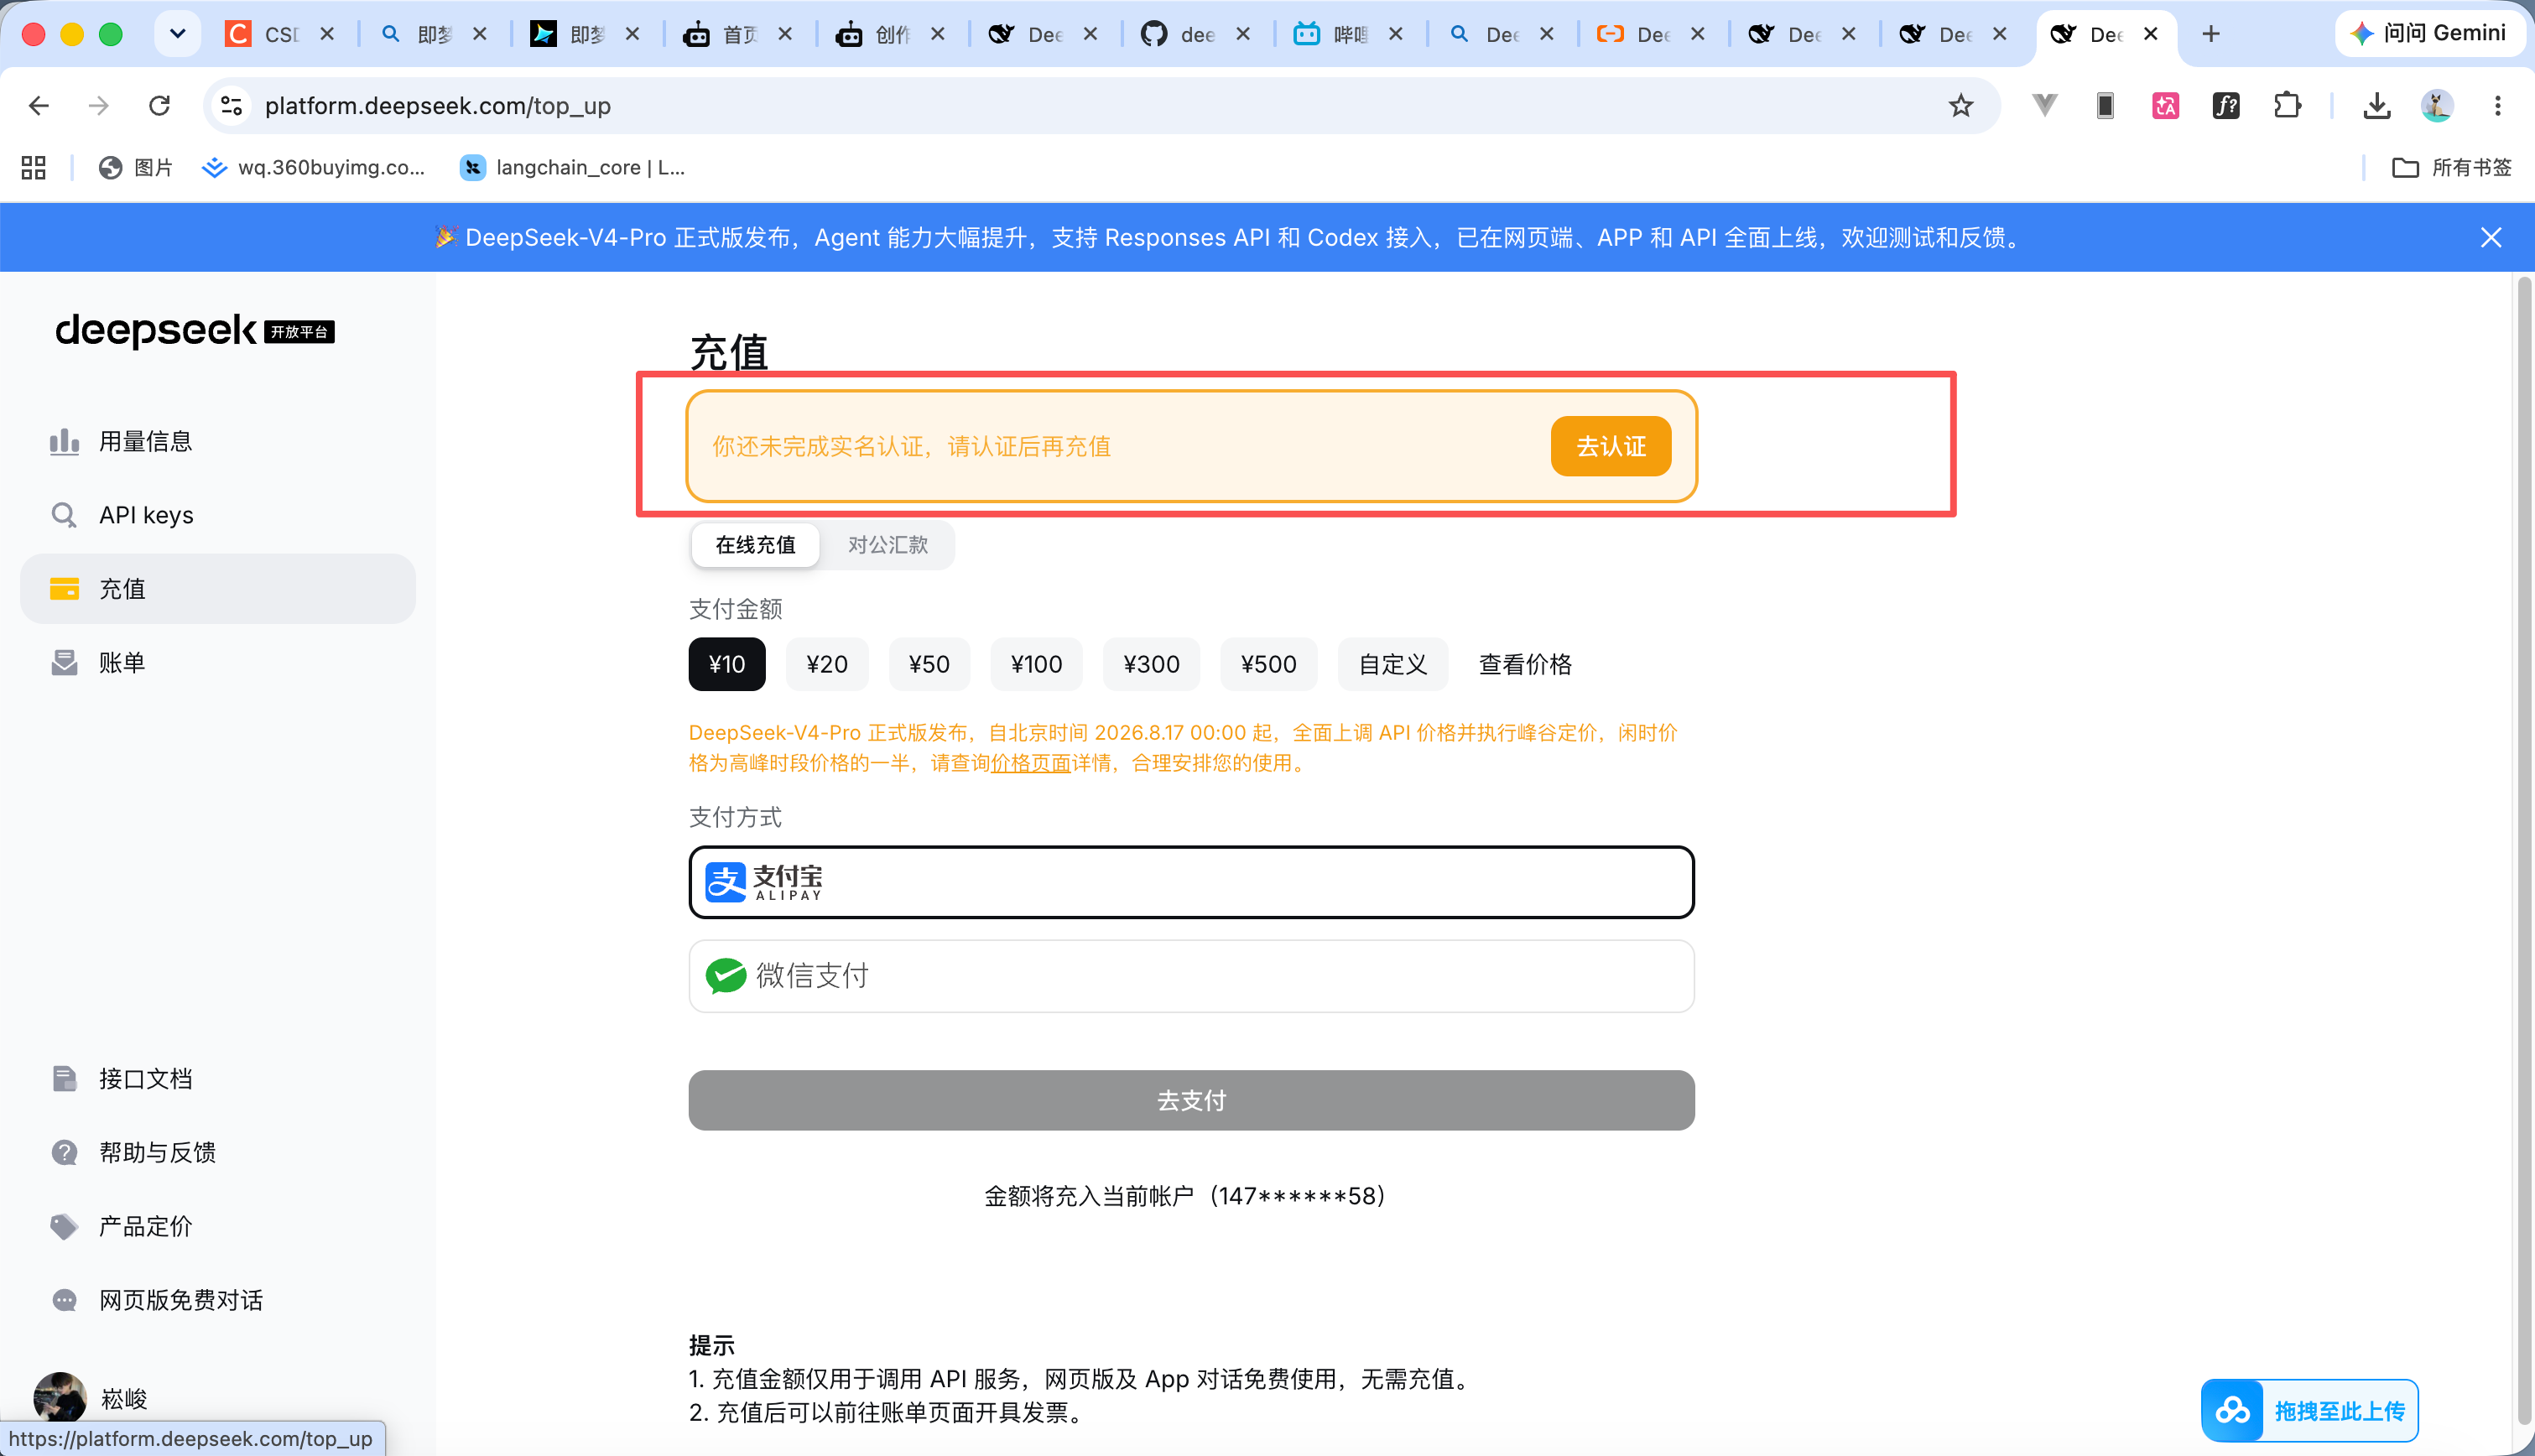Open the 所有书签 all bookmarks folder

(x=2451, y=167)
